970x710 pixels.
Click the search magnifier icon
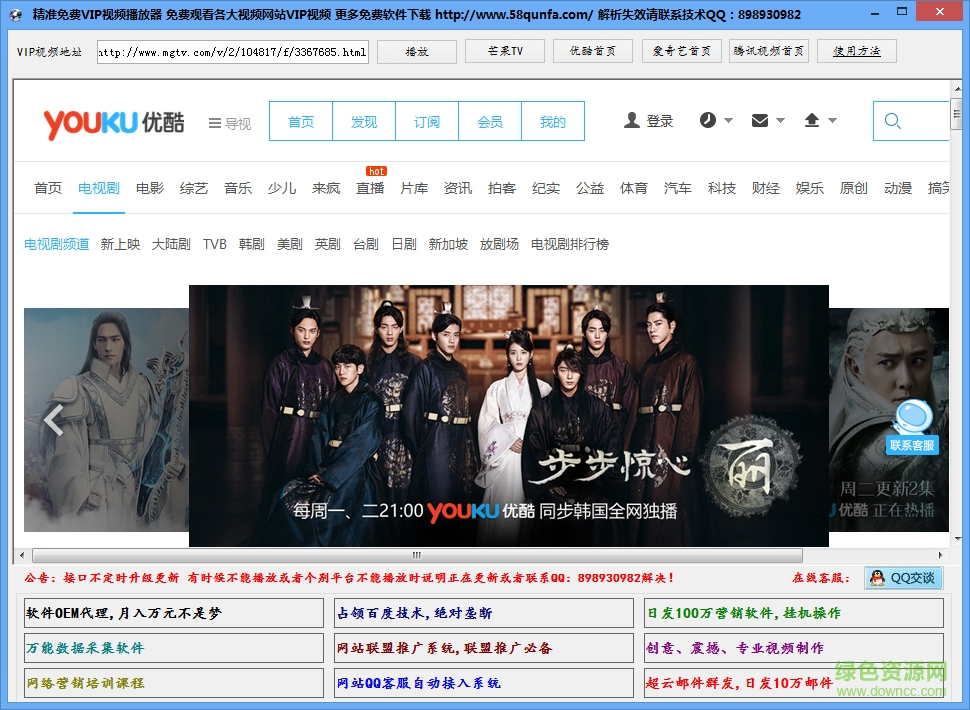tap(891, 120)
